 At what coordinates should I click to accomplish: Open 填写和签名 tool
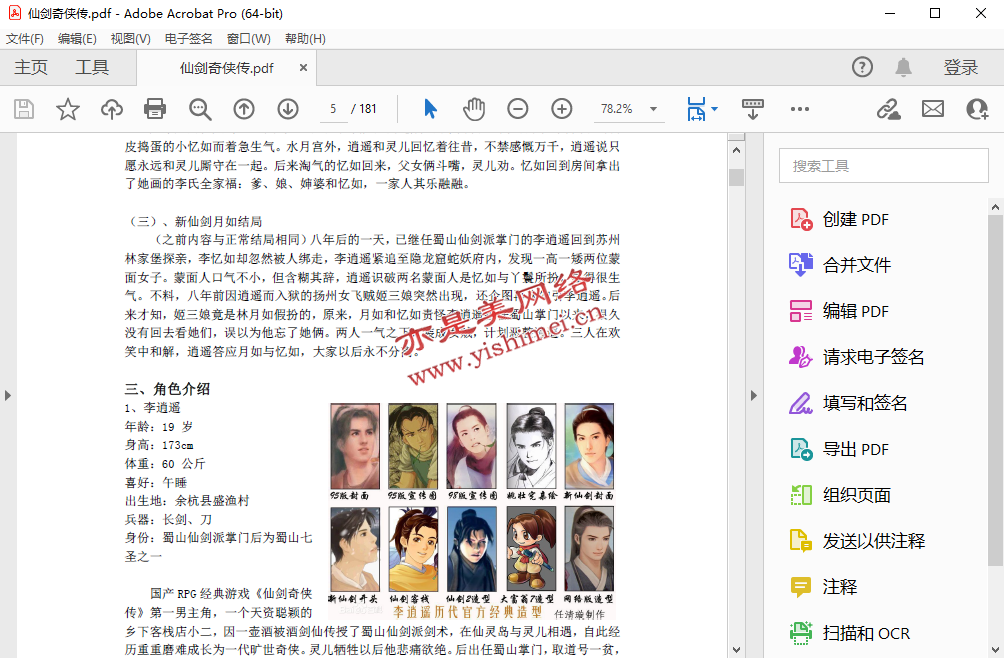coord(848,403)
